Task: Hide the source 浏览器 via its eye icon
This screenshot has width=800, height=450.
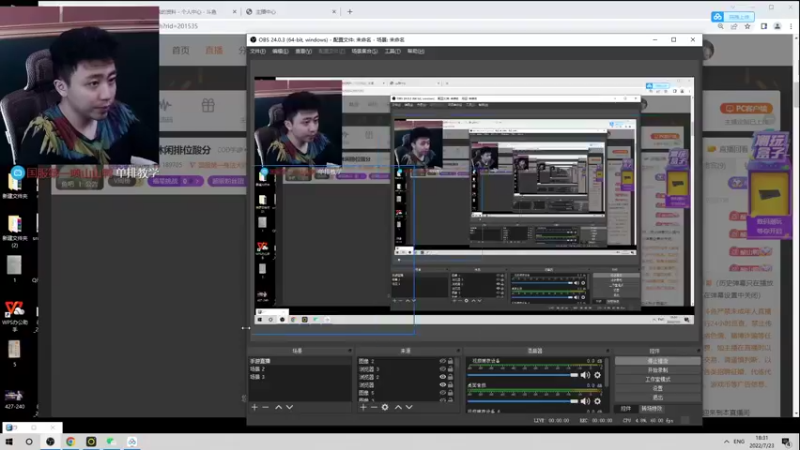Action: (x=442, y=385)
